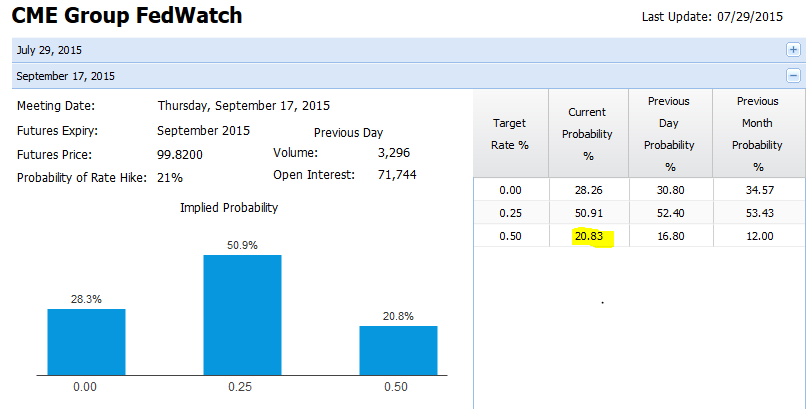This screenshot has width=810, height=409.
Task: Click the Implied Probability chart title
Action: coord(229,208)
